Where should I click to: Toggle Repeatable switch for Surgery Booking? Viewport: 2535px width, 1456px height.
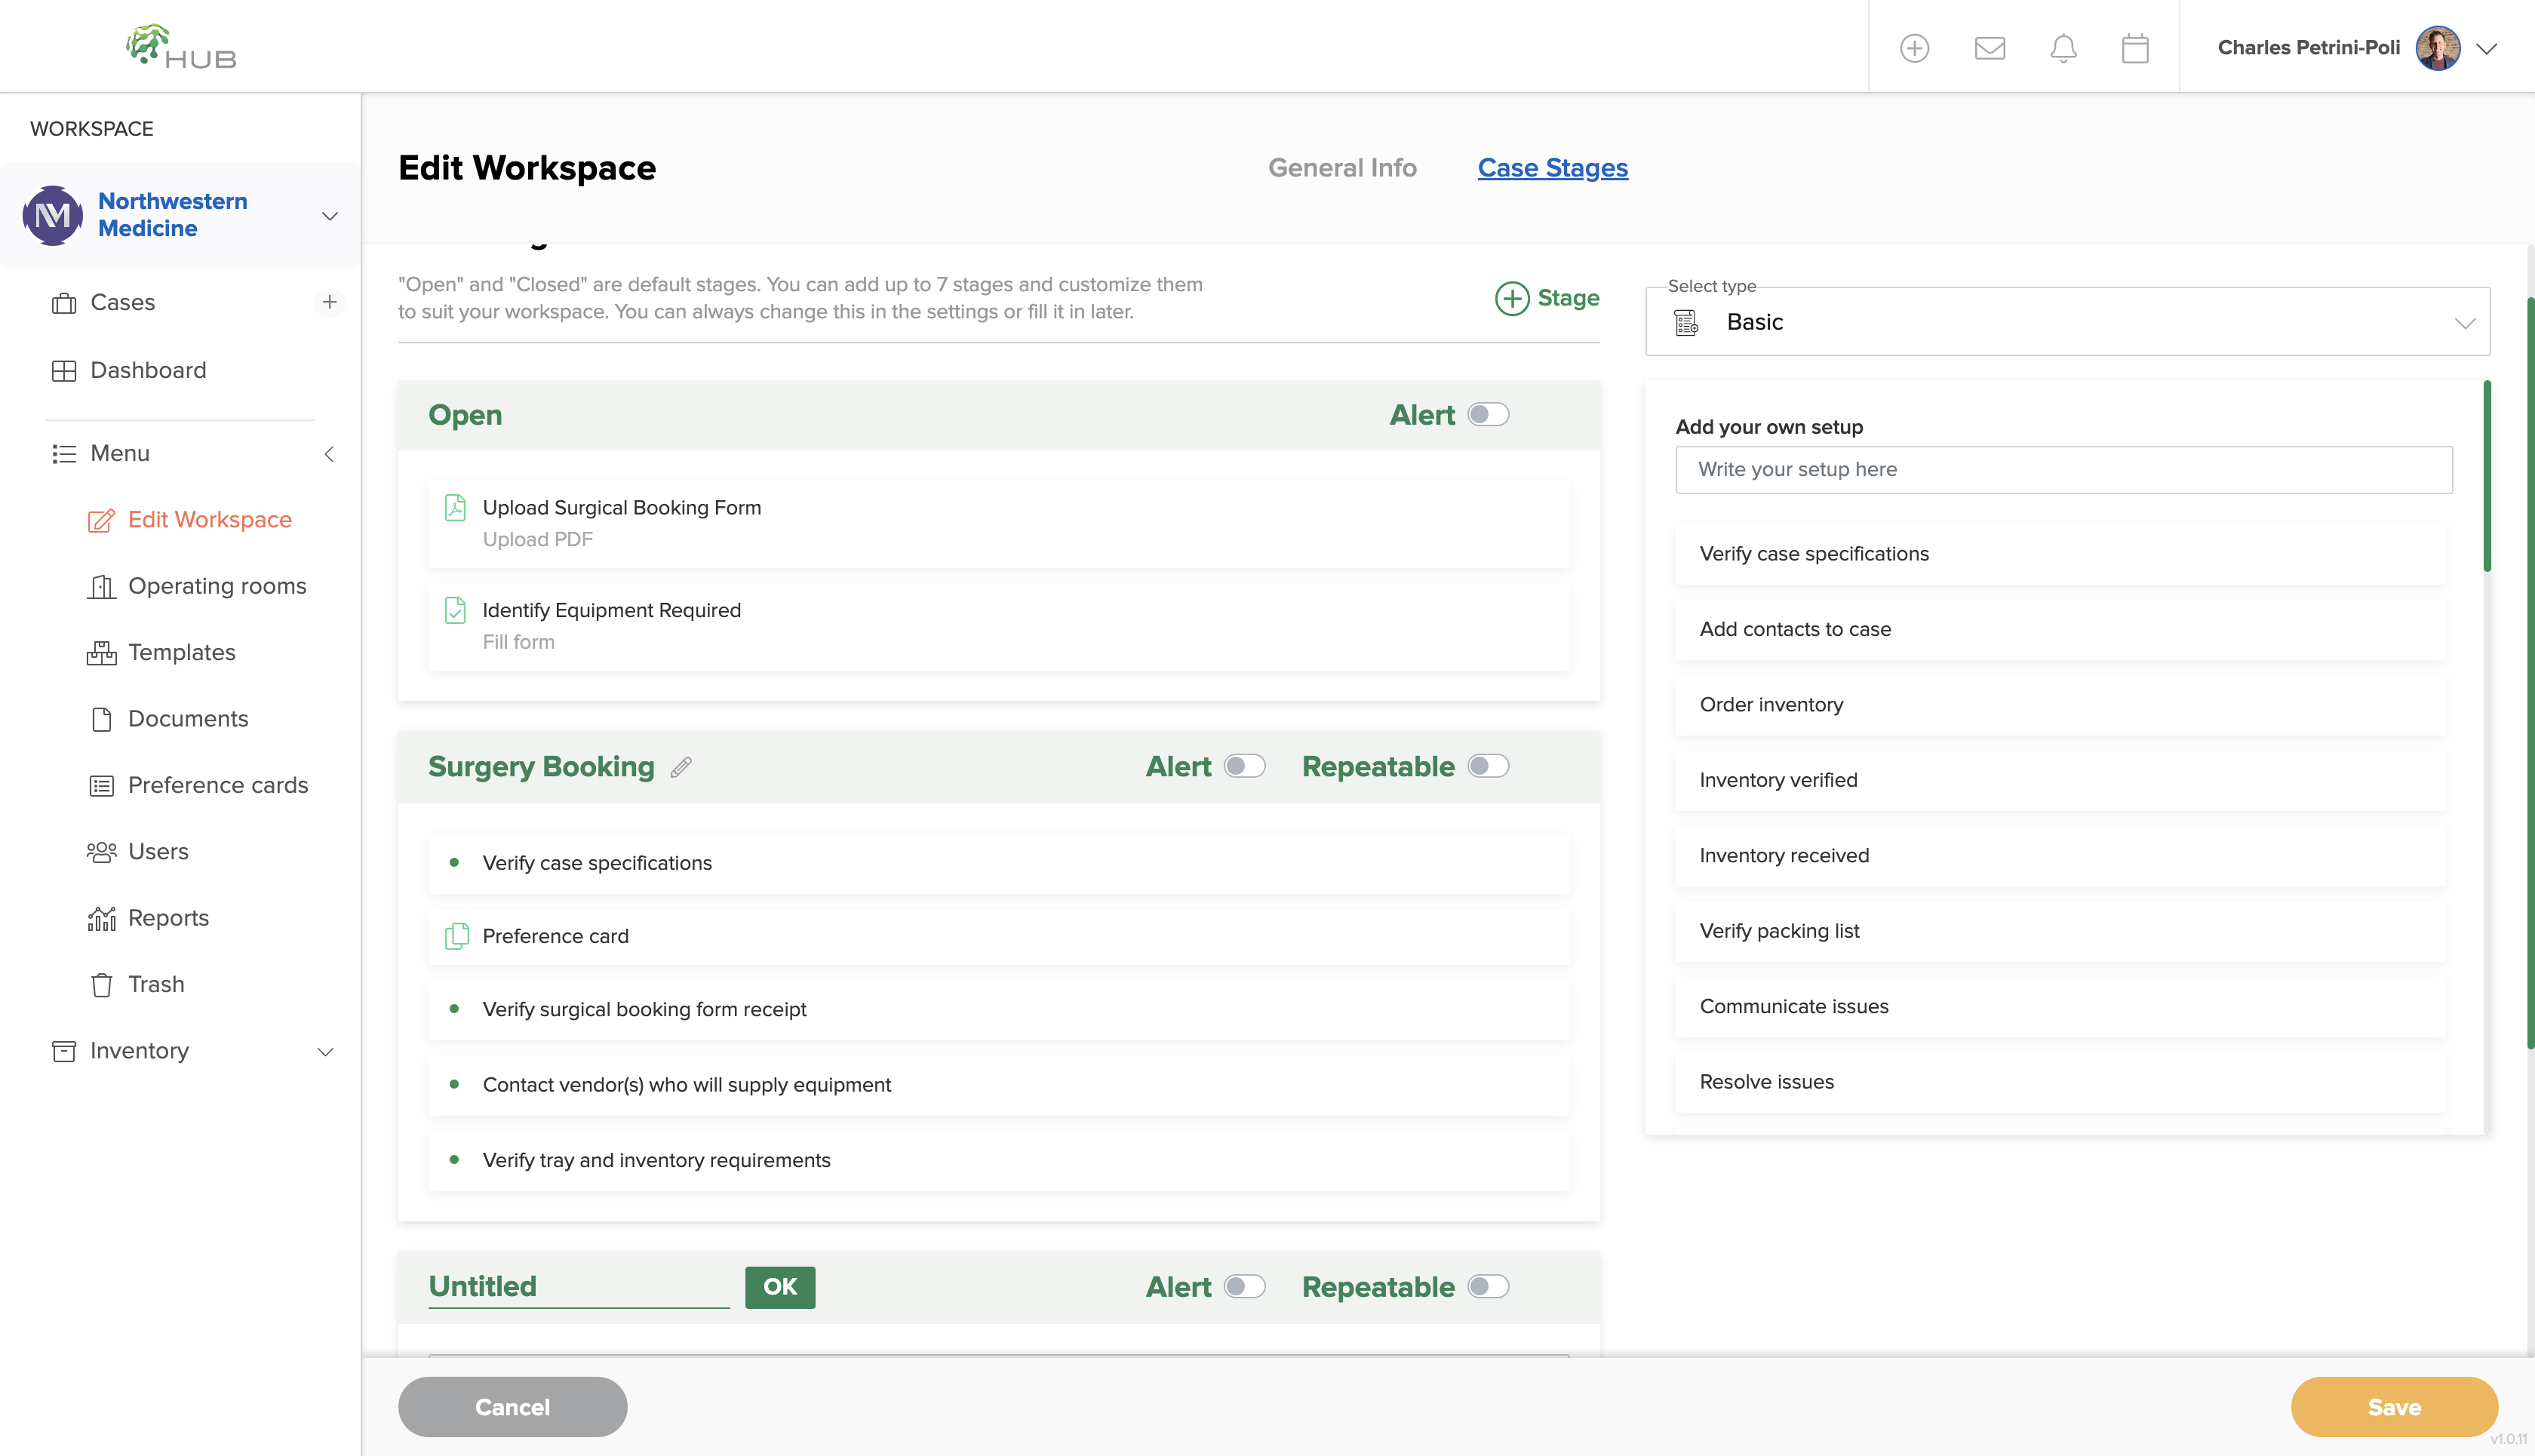1488,766
